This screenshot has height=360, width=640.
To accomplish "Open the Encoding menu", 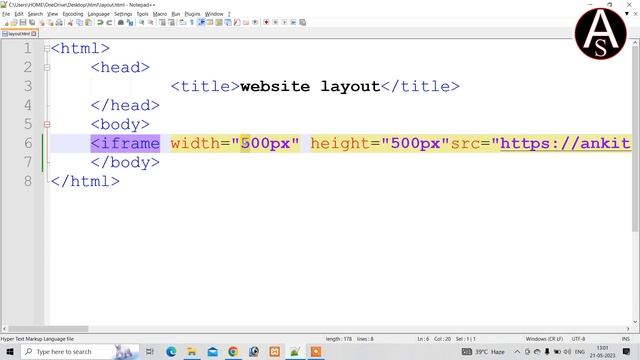I will pyautogui.click(x=73, y=14).
